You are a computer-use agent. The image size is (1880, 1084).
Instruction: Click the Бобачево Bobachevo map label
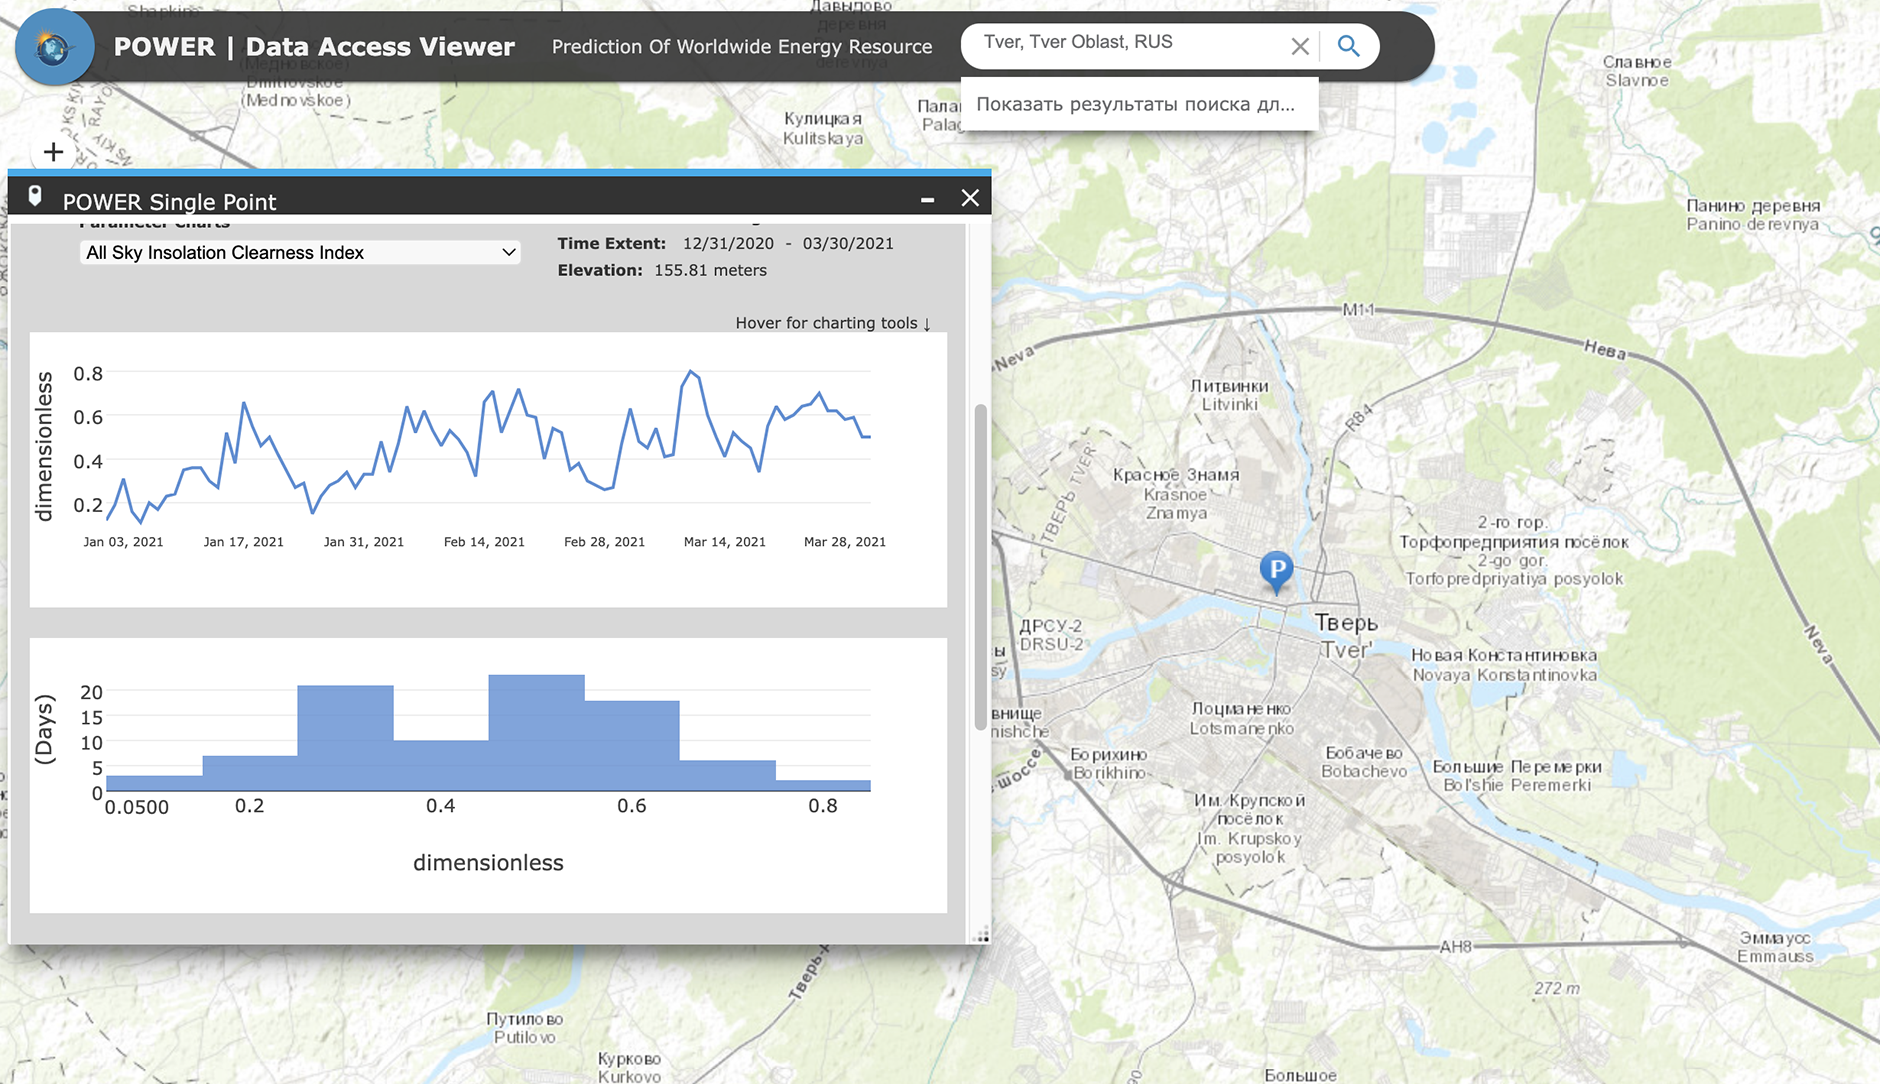[1364, 762]
